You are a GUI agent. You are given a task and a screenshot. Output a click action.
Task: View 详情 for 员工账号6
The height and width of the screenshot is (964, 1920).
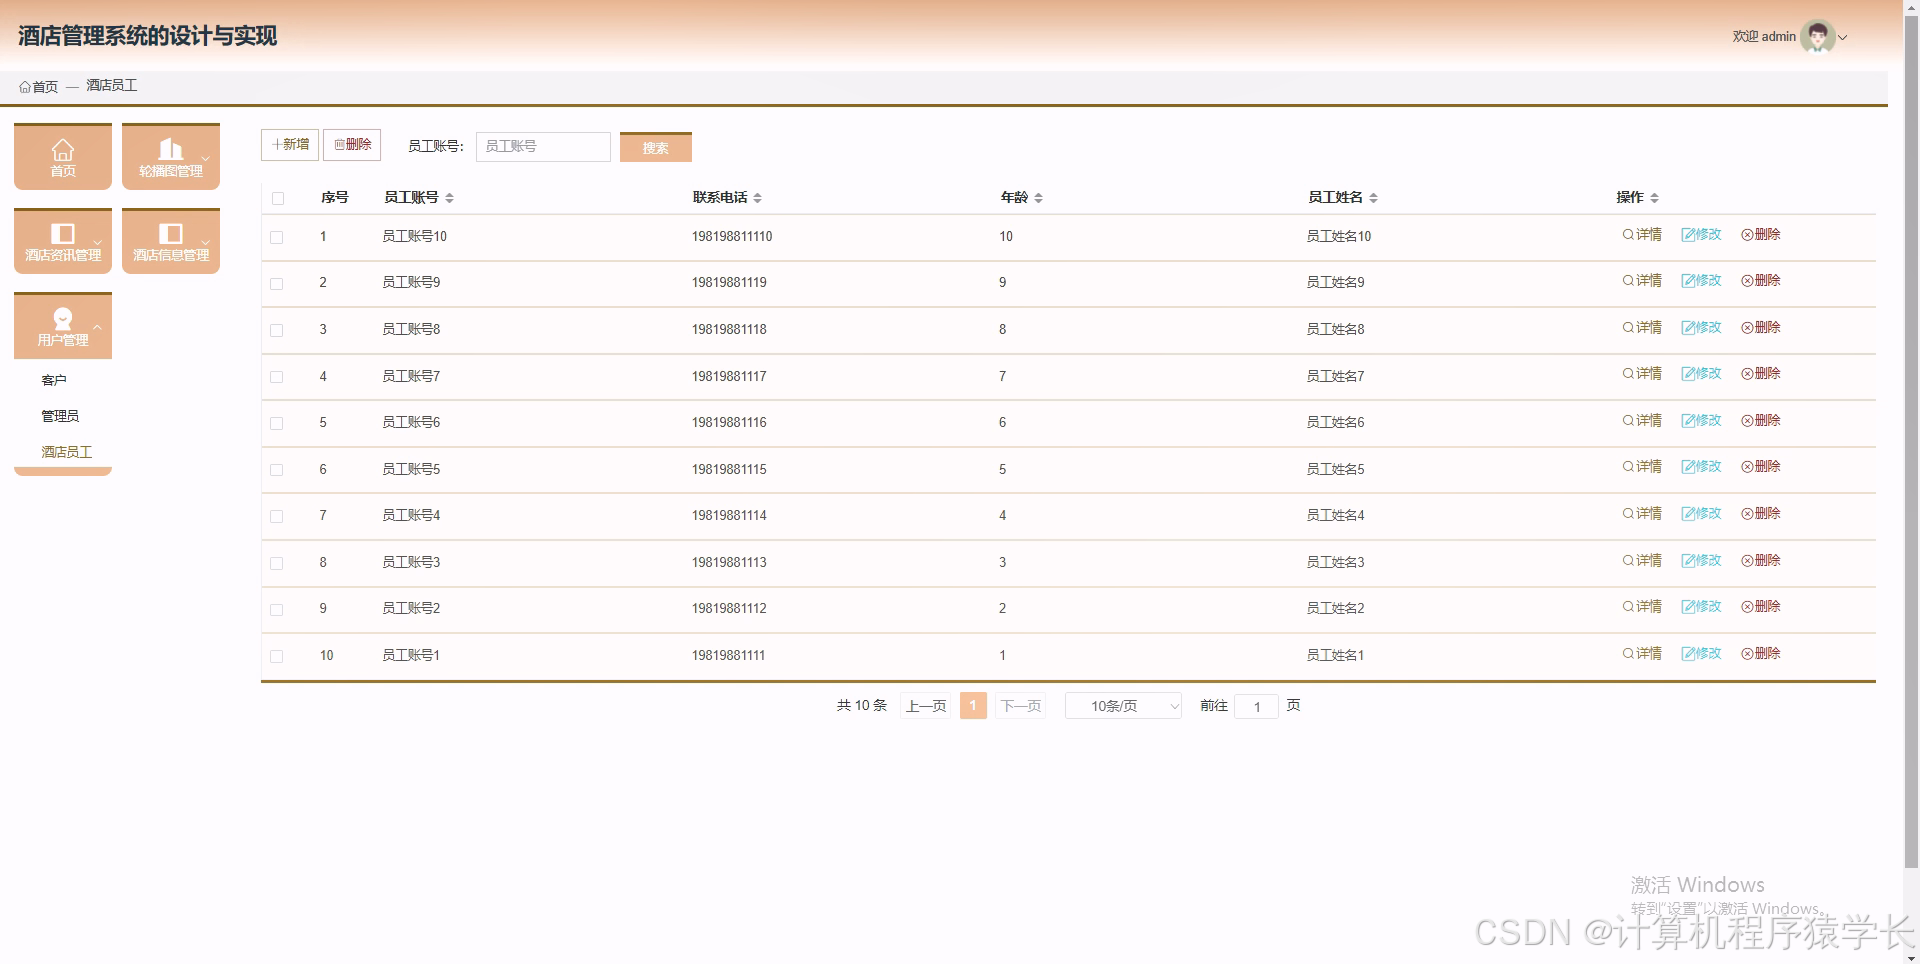[x=1642, y=421]
